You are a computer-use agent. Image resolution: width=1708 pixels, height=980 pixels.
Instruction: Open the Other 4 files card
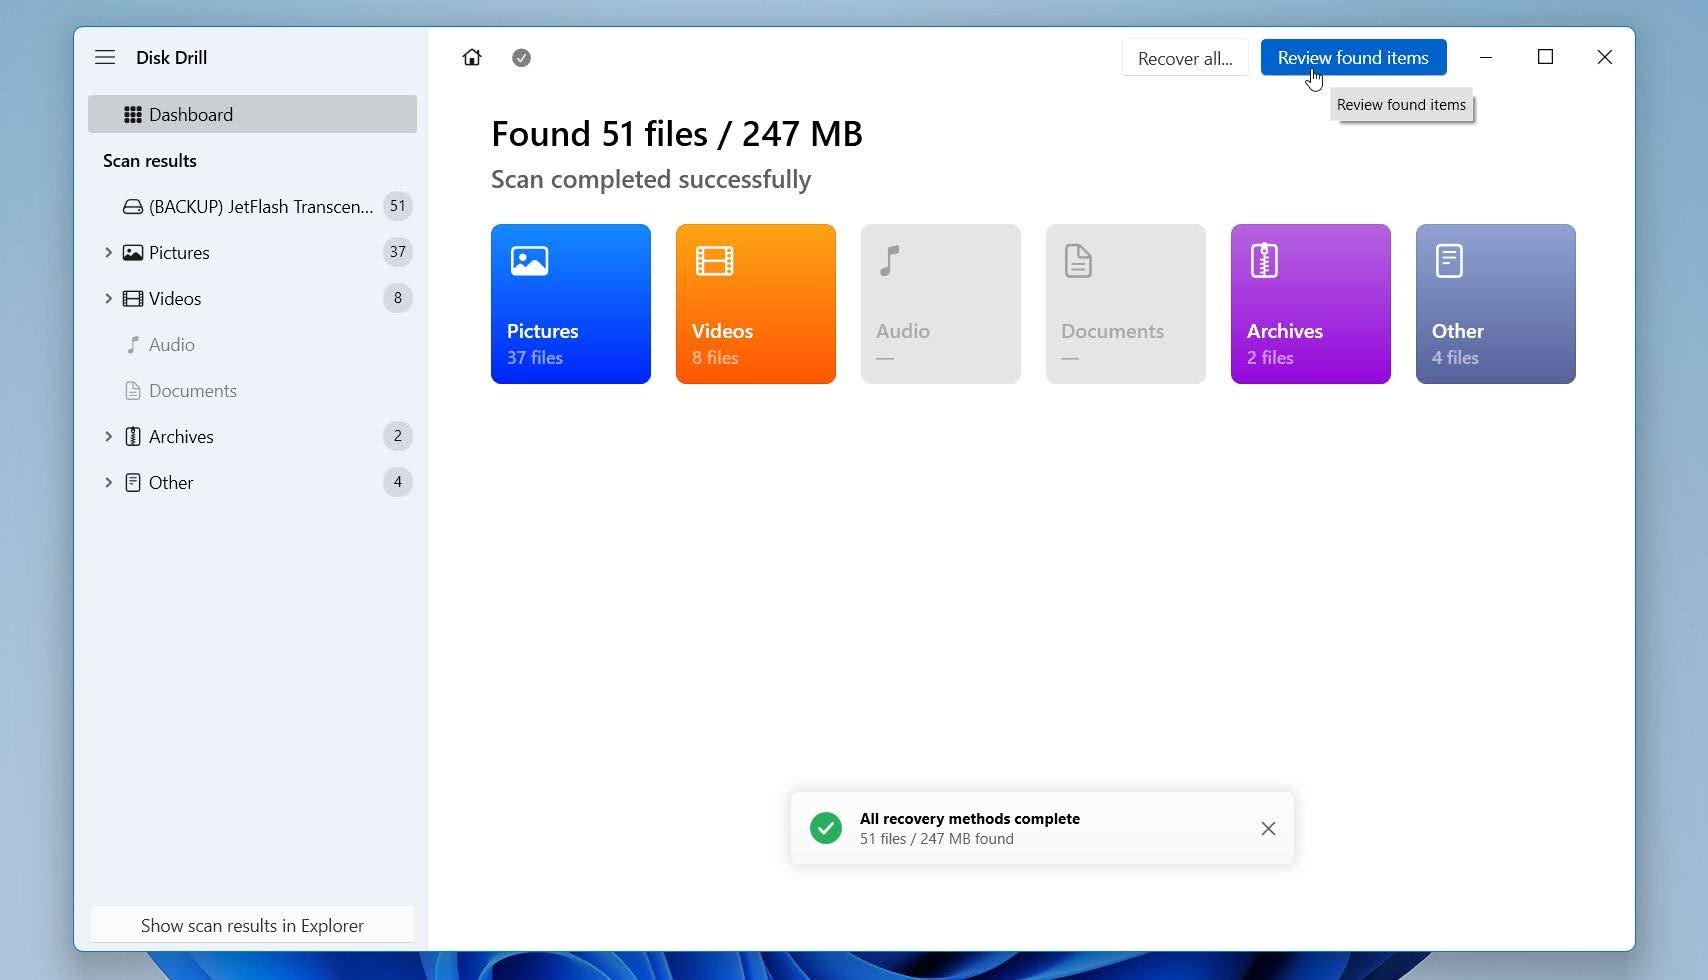tap(1496, 304)
